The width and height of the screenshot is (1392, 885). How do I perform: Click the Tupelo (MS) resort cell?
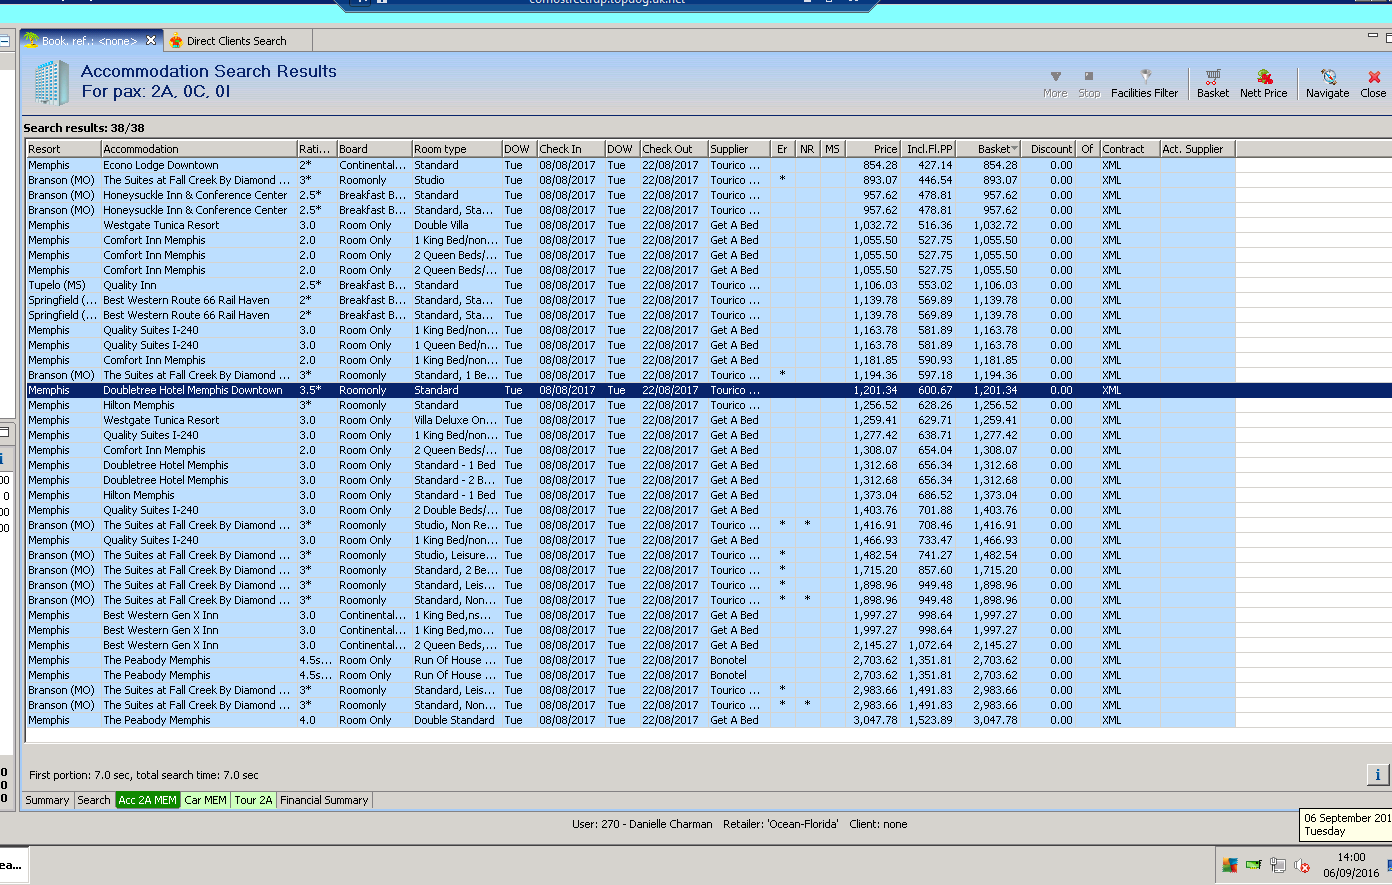57,285
